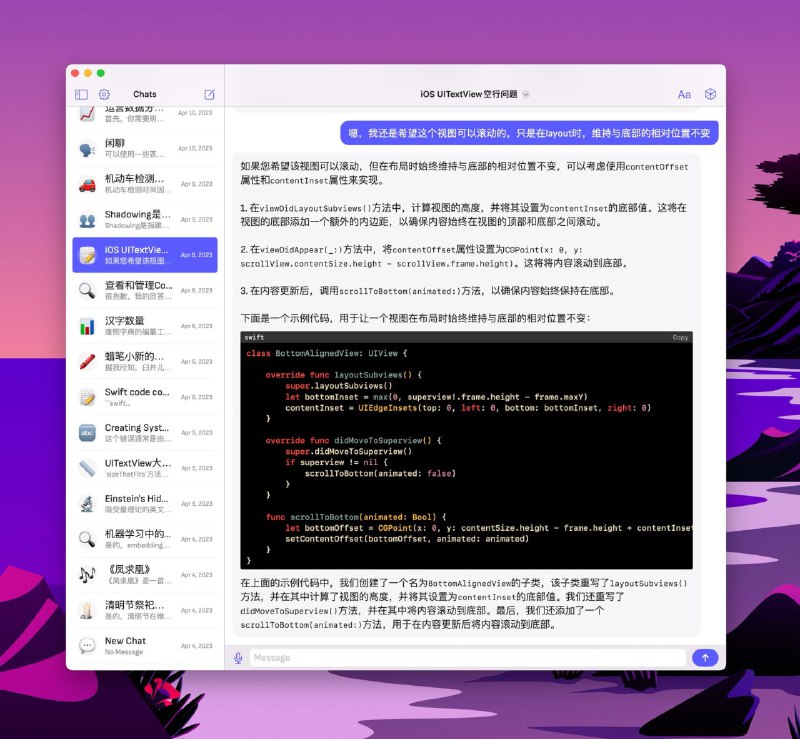Viewport: 800px width, 739px height.
Task: Click the magnifier icon of 机器学习中的 chat
Action: [88, 541]
